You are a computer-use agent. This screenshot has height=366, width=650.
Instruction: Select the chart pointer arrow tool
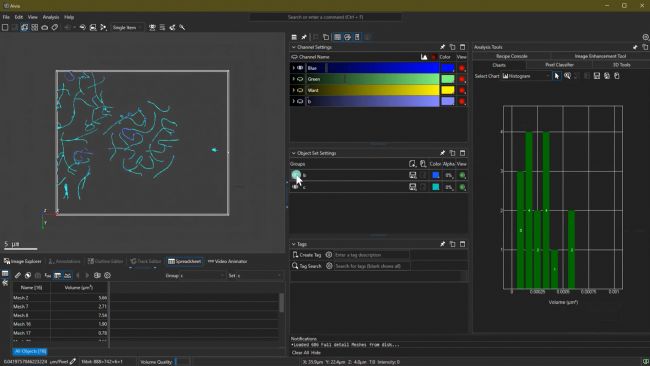pos(557,76)
